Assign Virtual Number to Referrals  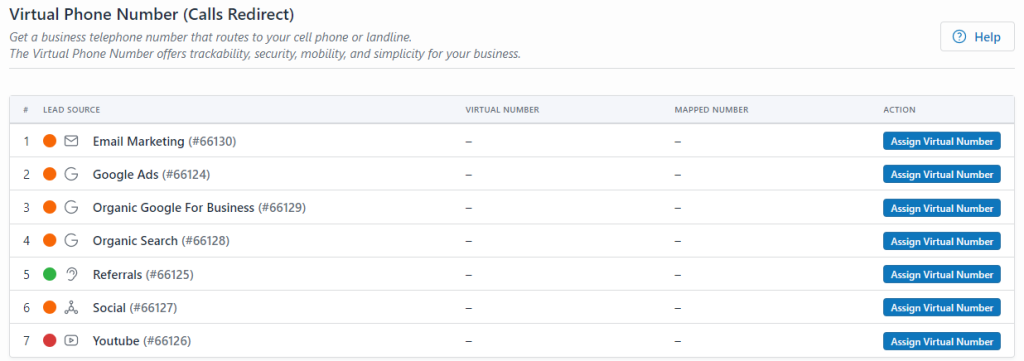(942, 275)
